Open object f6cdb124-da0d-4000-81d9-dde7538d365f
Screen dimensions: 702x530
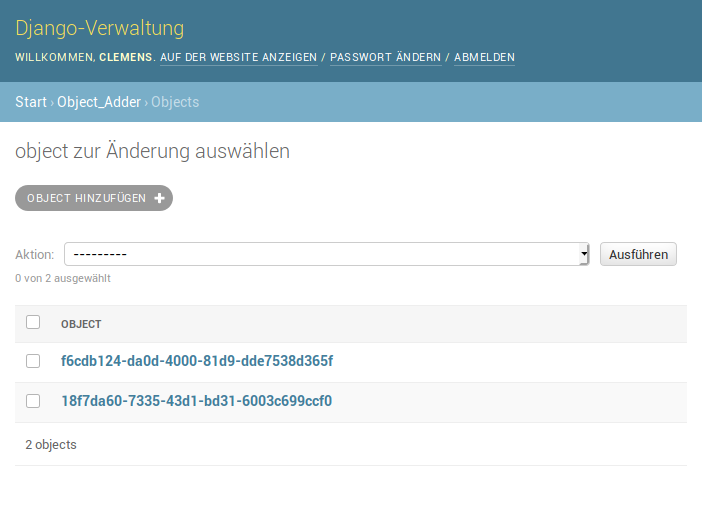[197, 360]
